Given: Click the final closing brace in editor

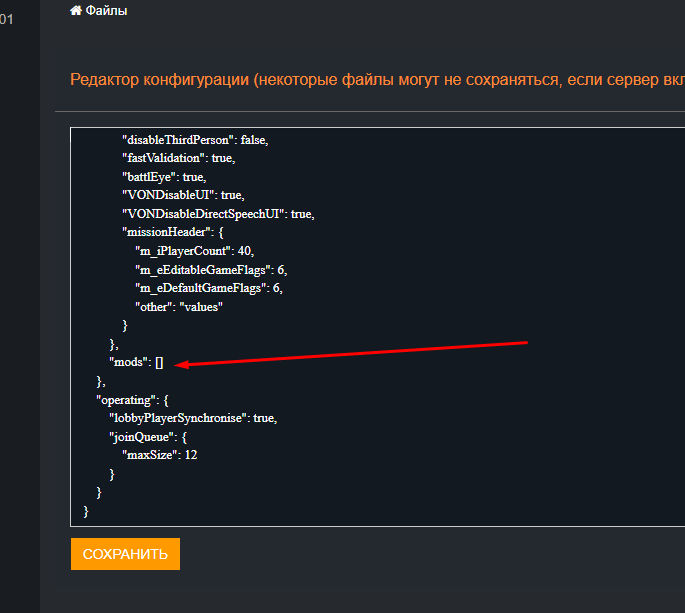Looking at the screenshot, I should [86, 511].
